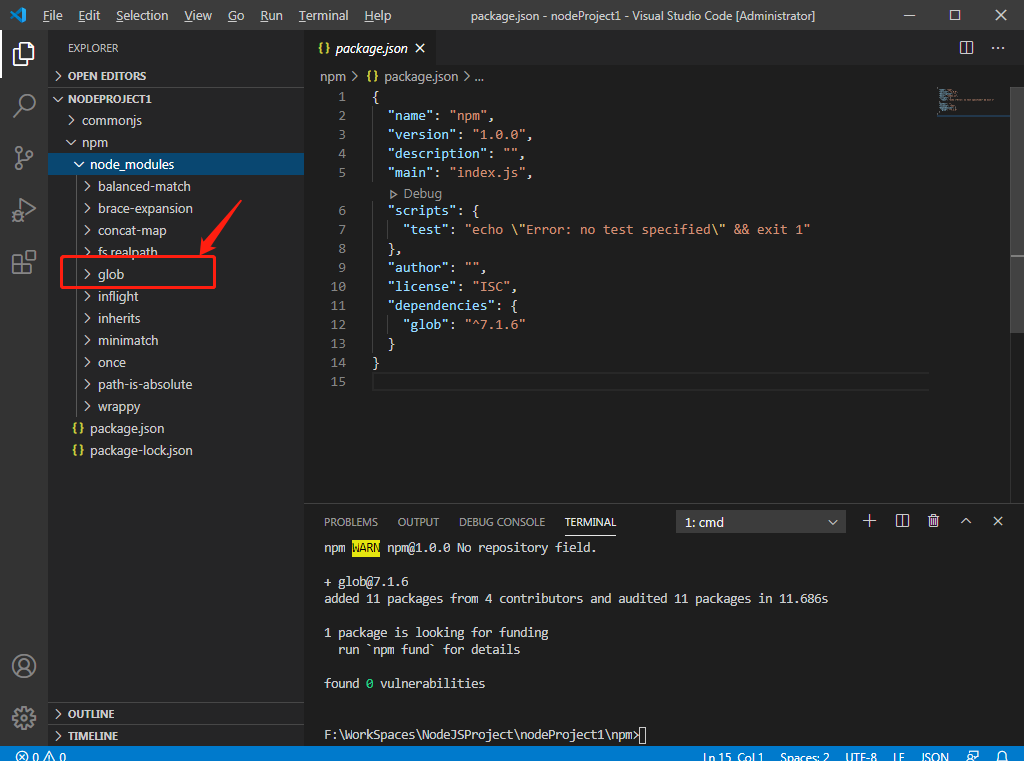Open the Accounts icon in activity bar
The height and width of the screenshot is (761, 1024).
tap(24, 666)
